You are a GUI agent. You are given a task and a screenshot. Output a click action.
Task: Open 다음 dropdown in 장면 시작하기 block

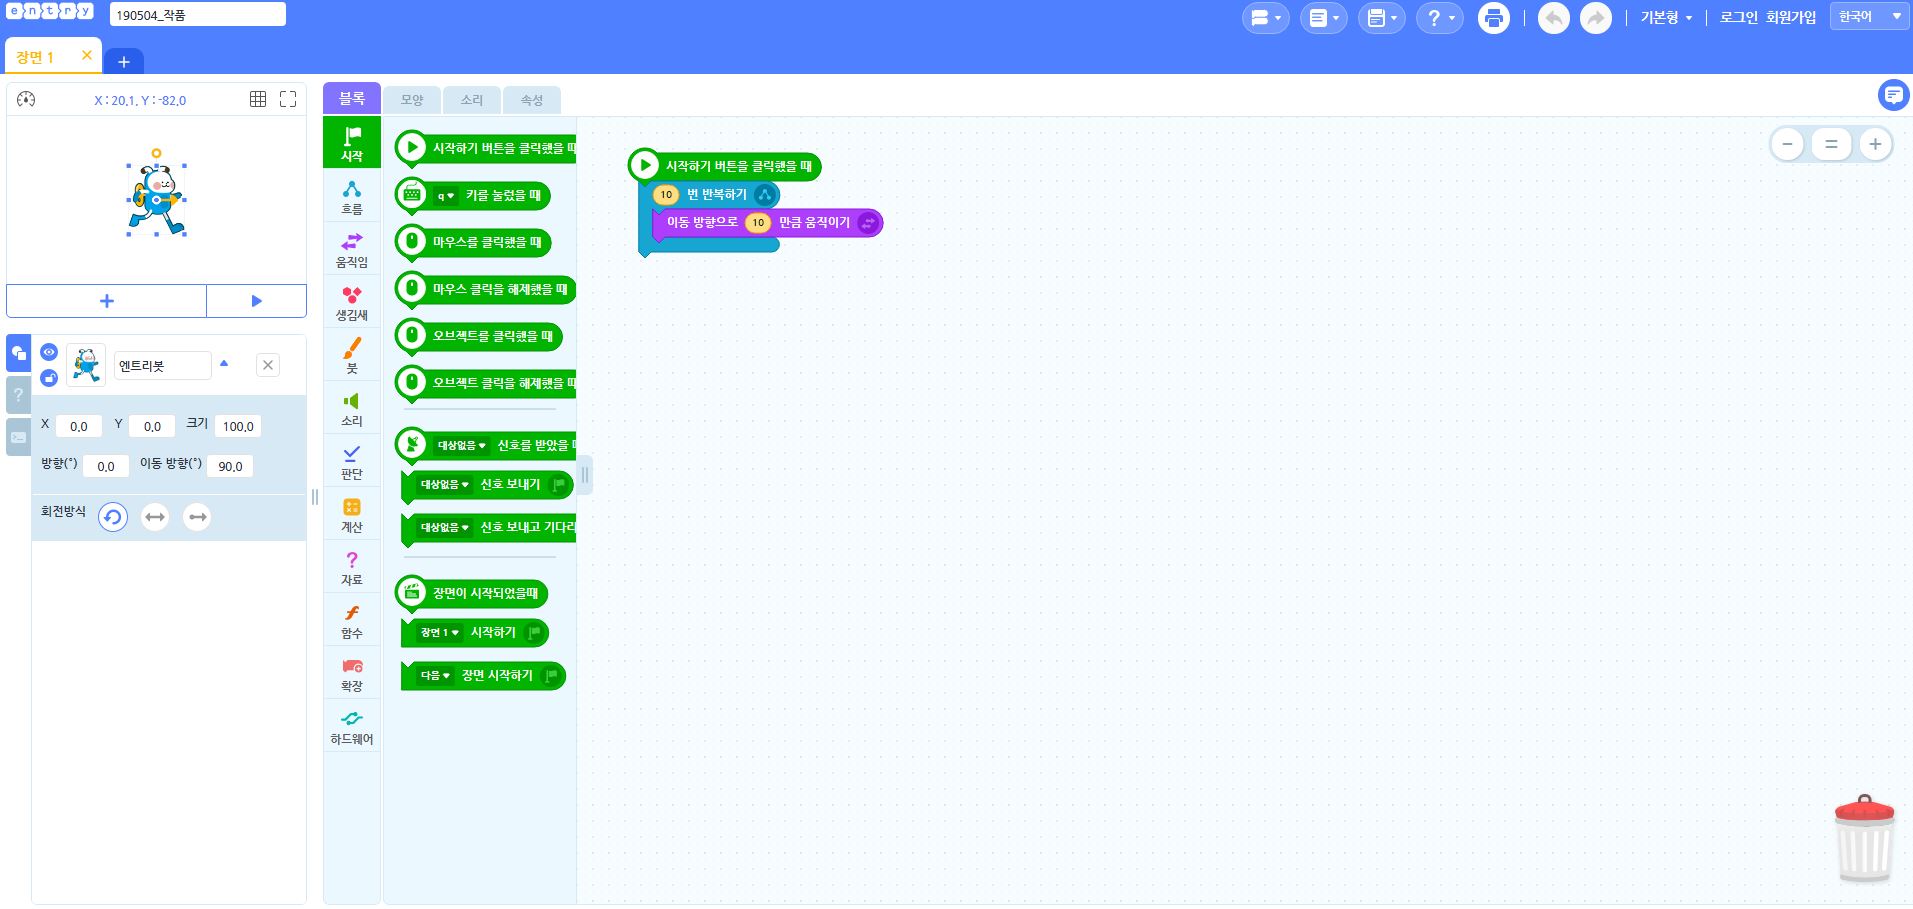point(435,676)
